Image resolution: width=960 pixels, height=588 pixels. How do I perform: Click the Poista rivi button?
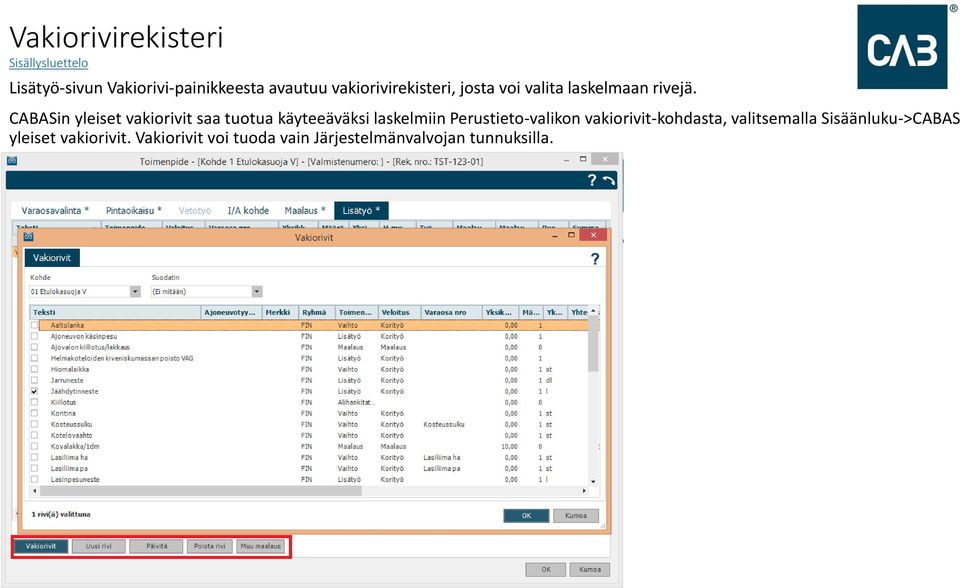click(x=209, y=546)
